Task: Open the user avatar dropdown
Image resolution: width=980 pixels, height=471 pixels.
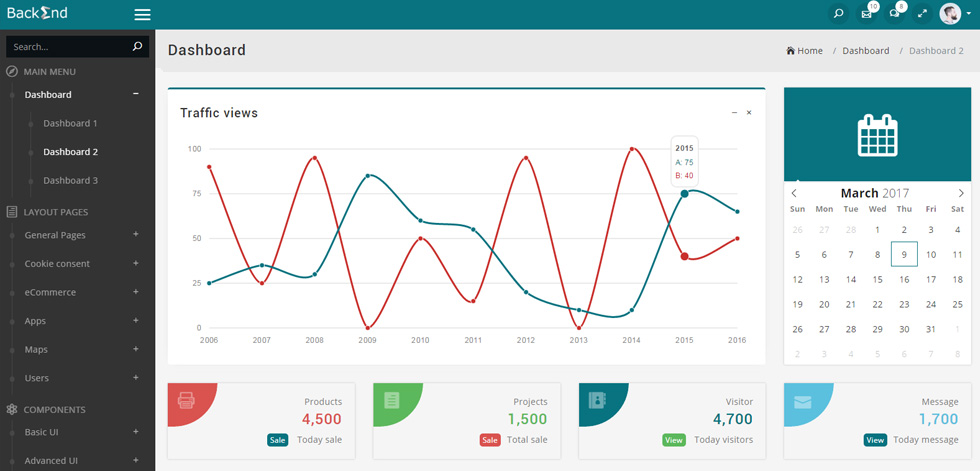Action: (x=954, y=13)
